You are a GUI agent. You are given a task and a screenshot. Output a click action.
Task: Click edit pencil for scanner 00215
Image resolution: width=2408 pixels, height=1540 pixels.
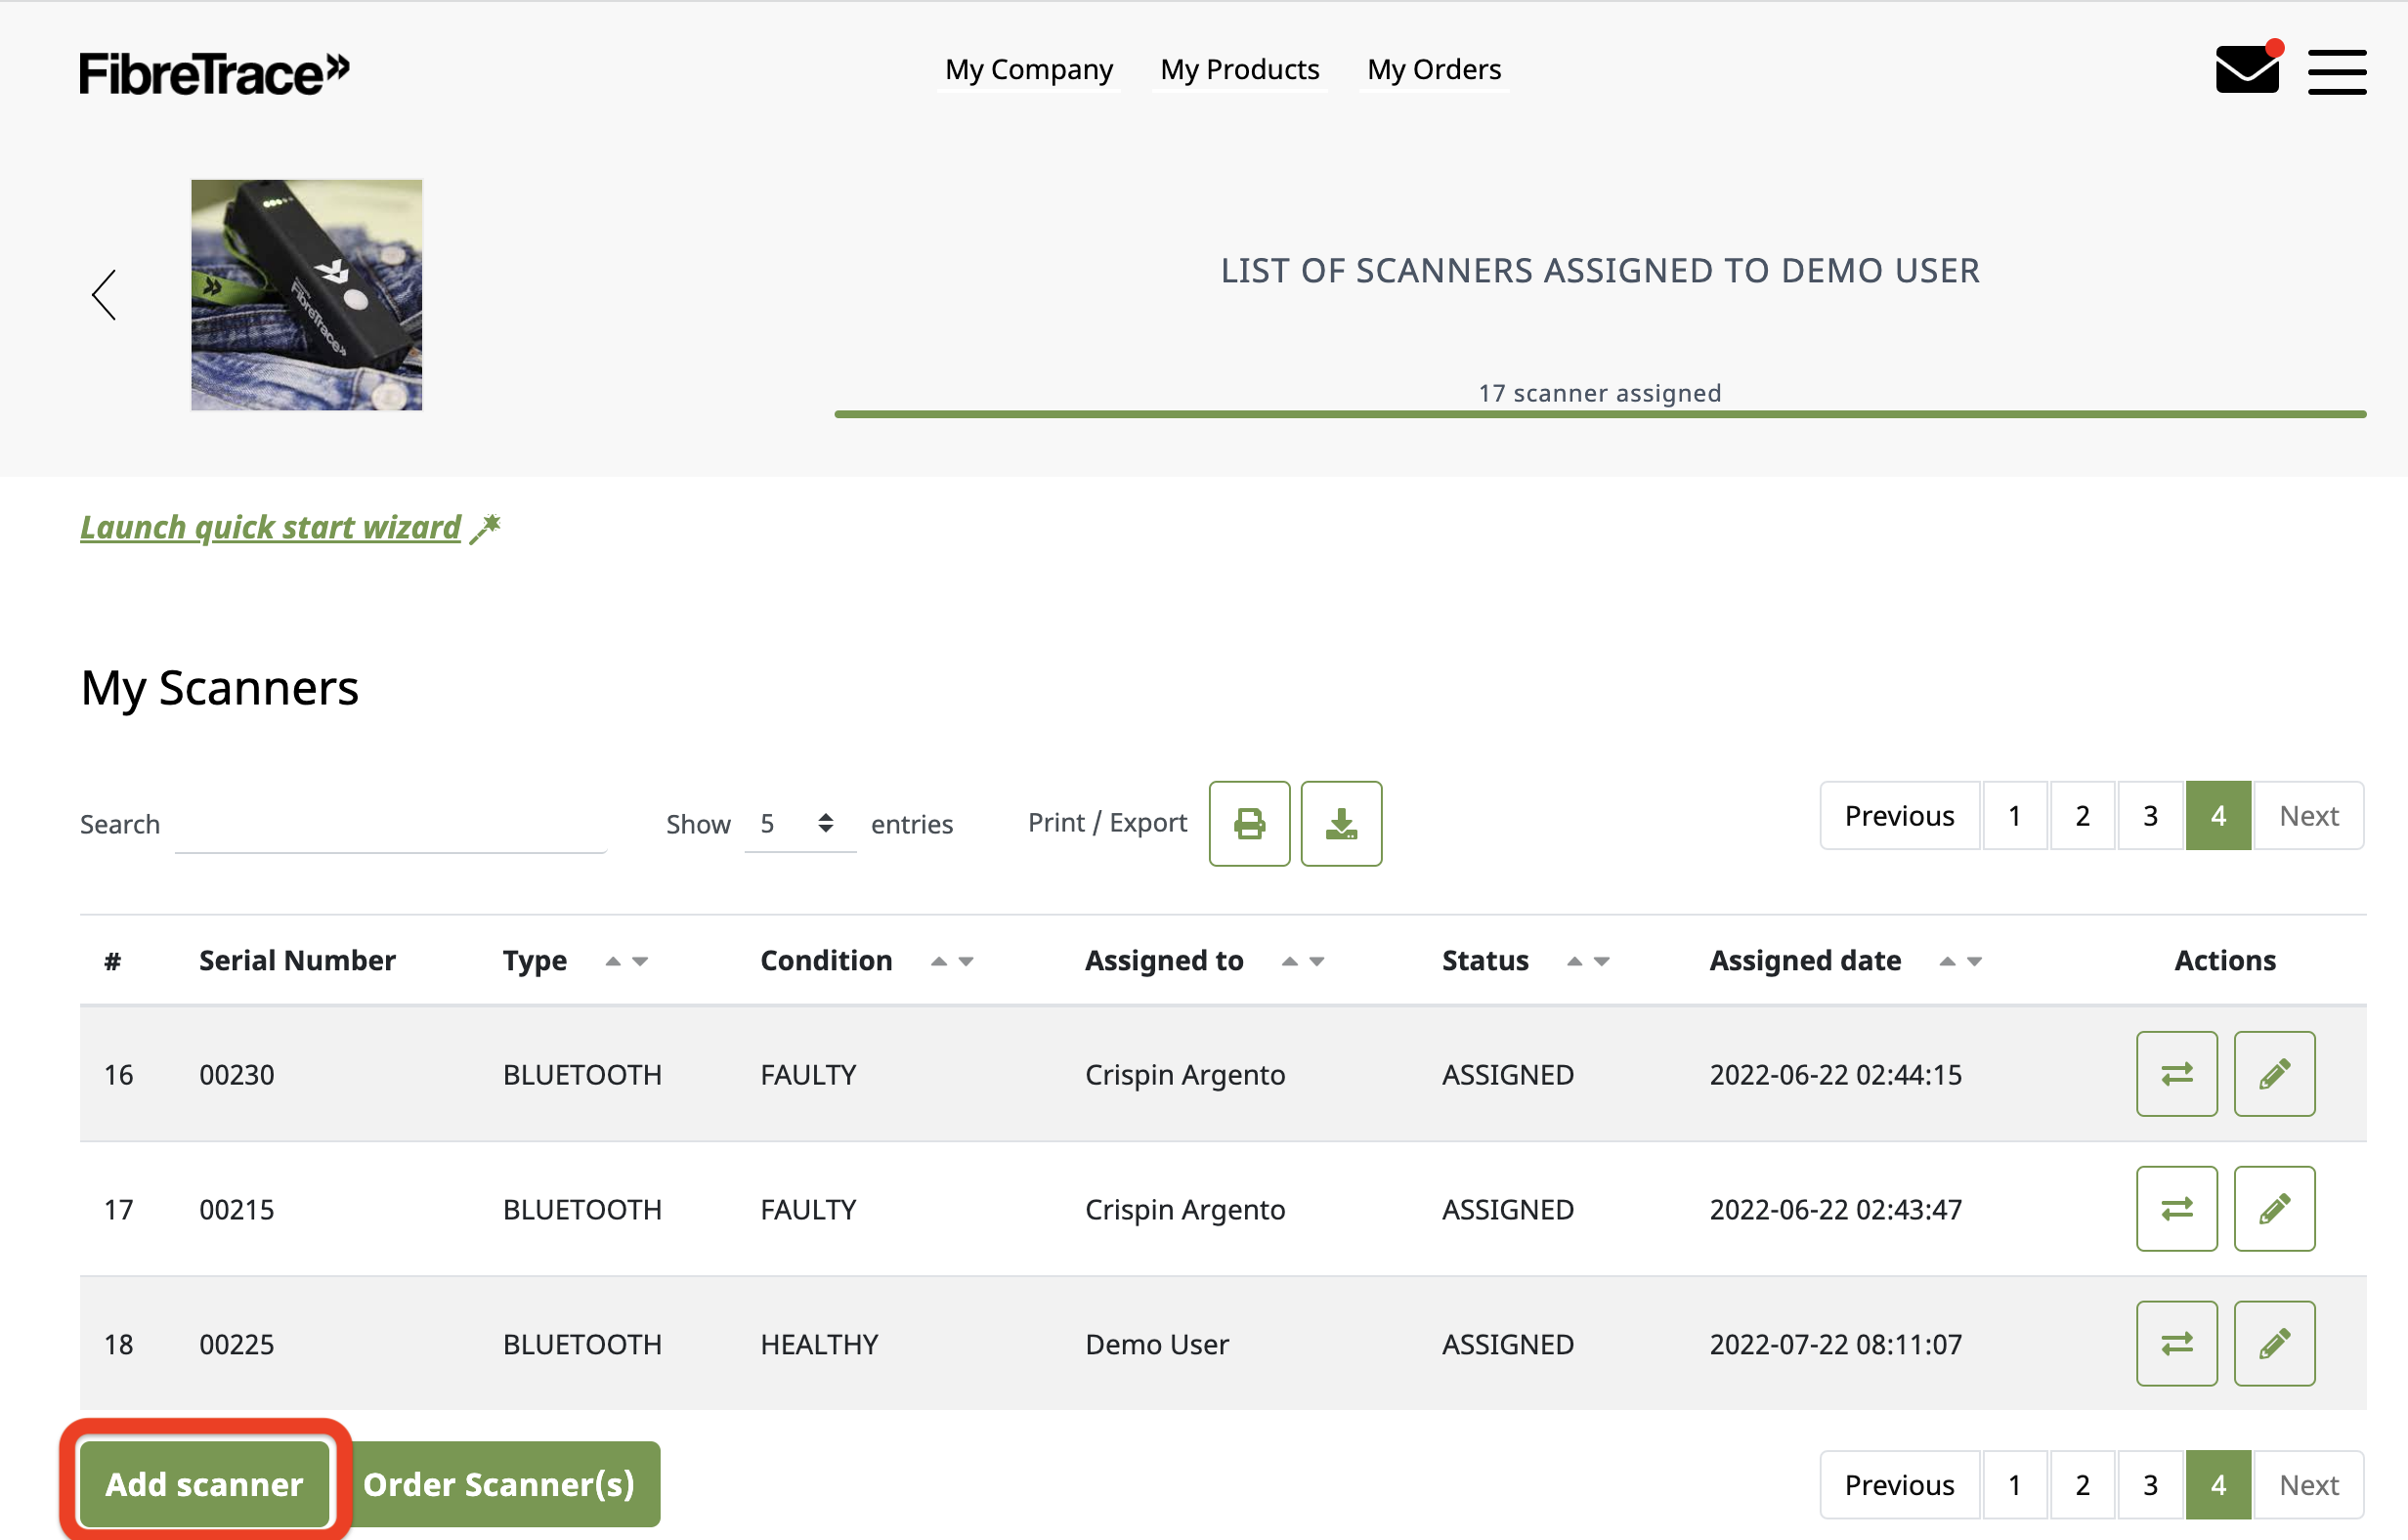click(2274, 1209)
